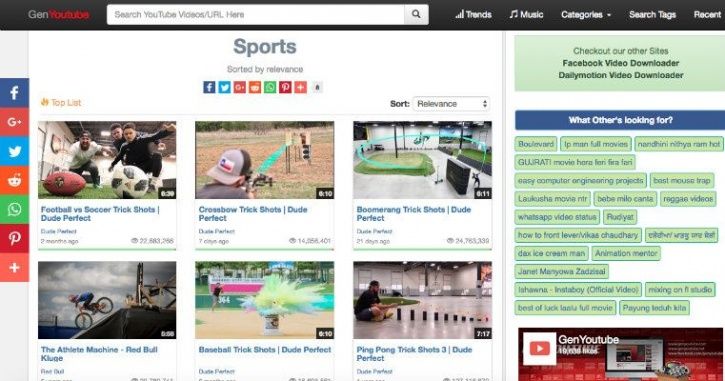This screenshot has width=725, height=381.
Task: Open Crossbow Trick Shots video thumbnail
Action: pyautogui.click(x=264, y=160)
